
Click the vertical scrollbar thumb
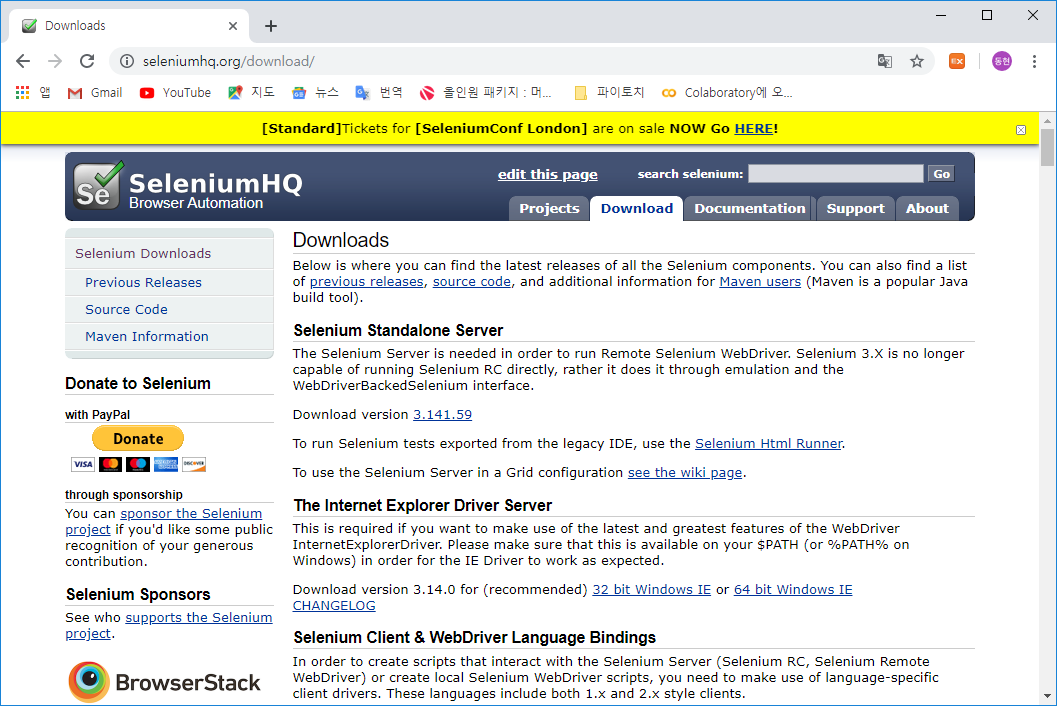[x=1047, y=147]
